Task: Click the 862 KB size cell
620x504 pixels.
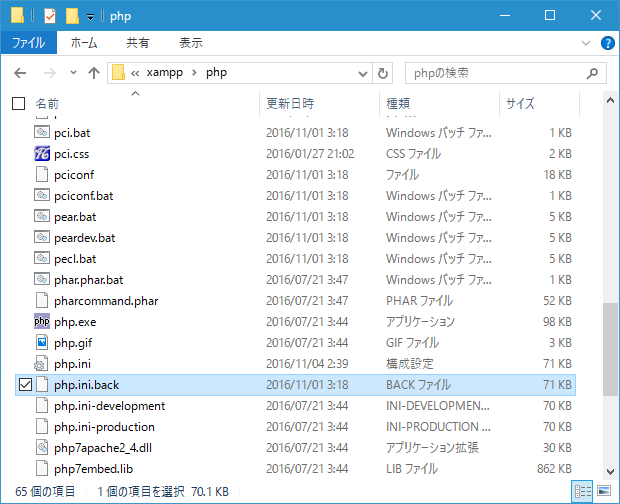Action: tap(554, 468)
